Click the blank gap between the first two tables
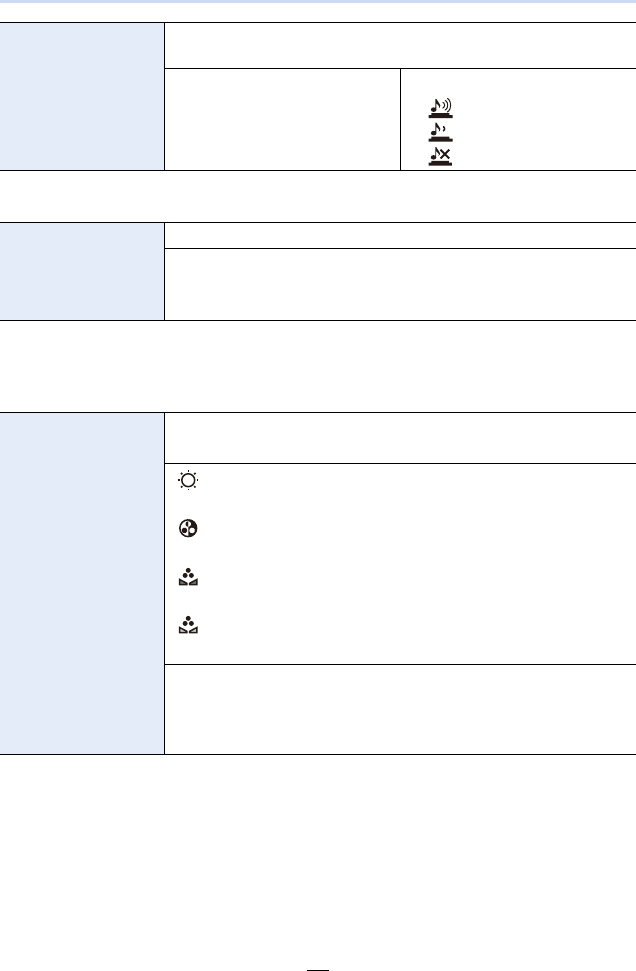Screen dimensions: 636x971 pyautogui.click(x=318, y=196)
